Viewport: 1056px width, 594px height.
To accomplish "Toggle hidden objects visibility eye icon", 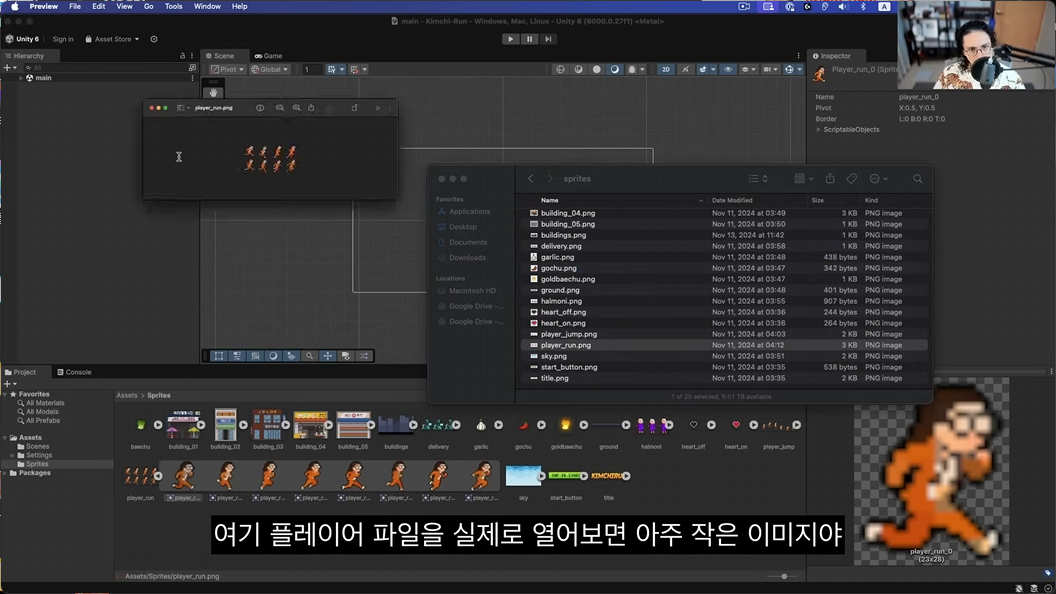I will click(728, 69).
